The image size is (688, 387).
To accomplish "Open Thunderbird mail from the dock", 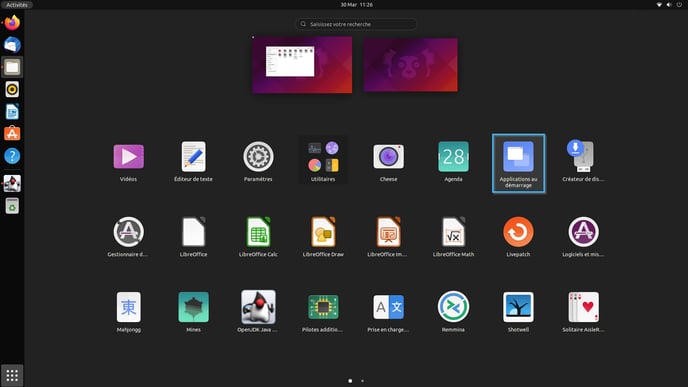I will pos(12,45).
